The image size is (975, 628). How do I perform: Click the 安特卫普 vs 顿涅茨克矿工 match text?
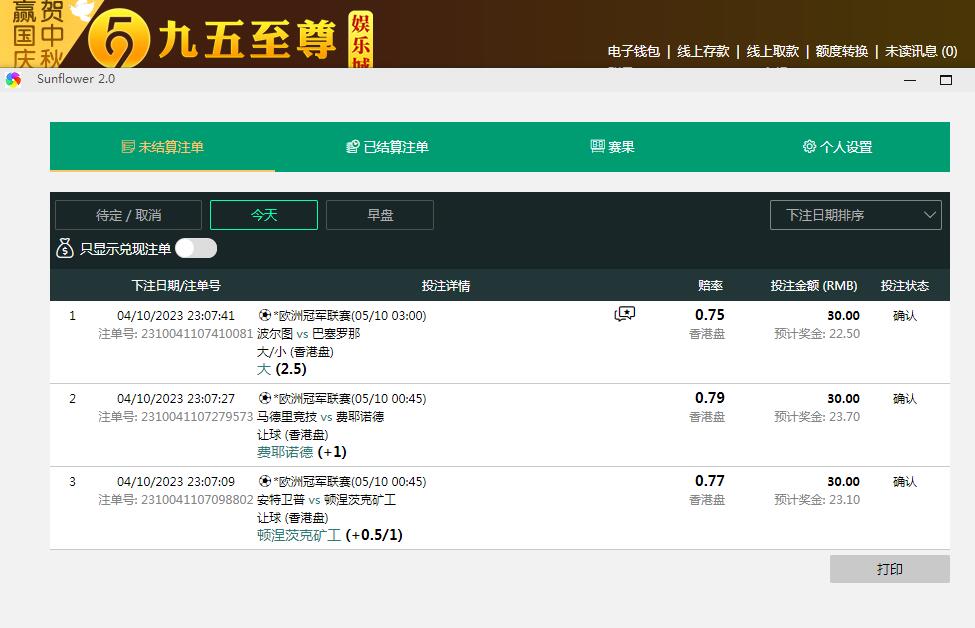tap(326, 500)
